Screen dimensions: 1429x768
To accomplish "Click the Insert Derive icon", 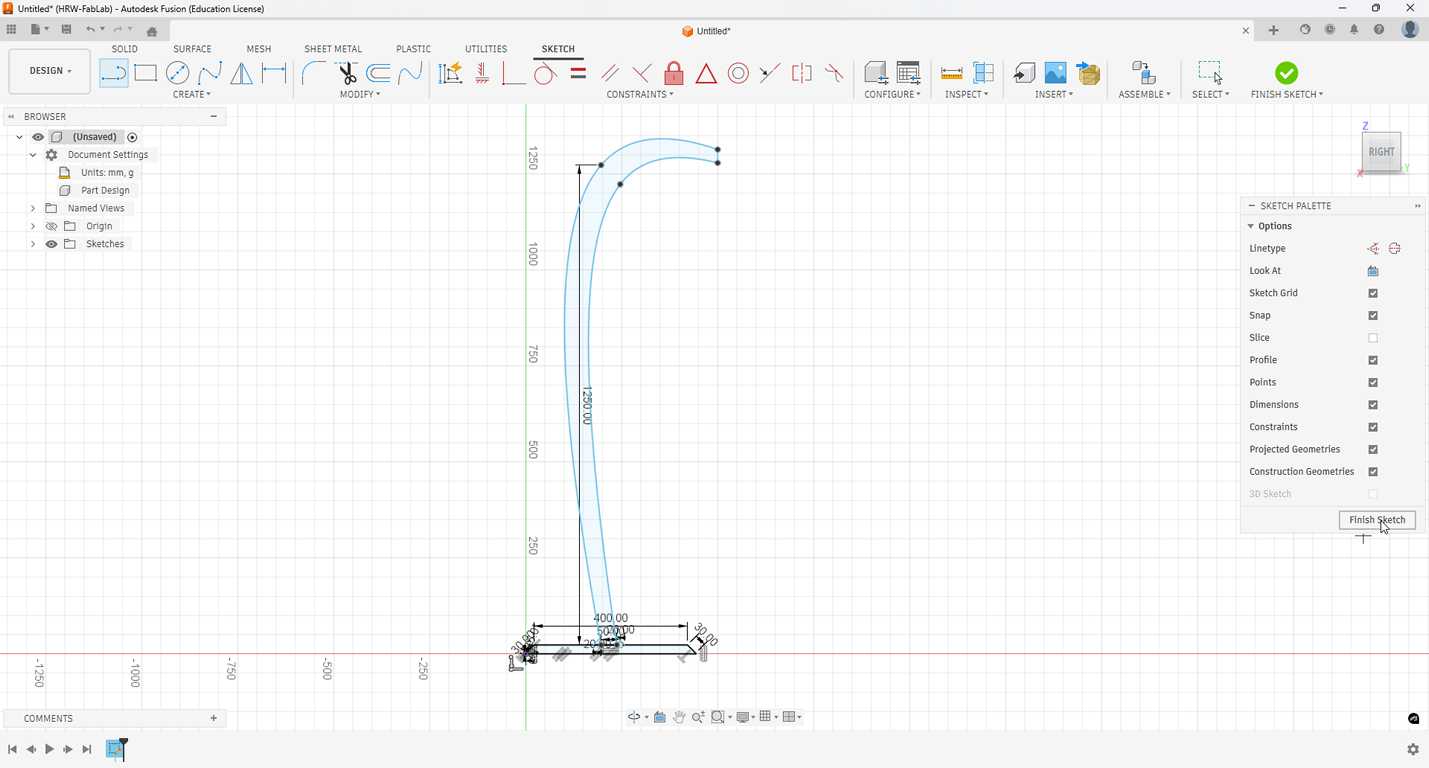I will pos(1023,73).
